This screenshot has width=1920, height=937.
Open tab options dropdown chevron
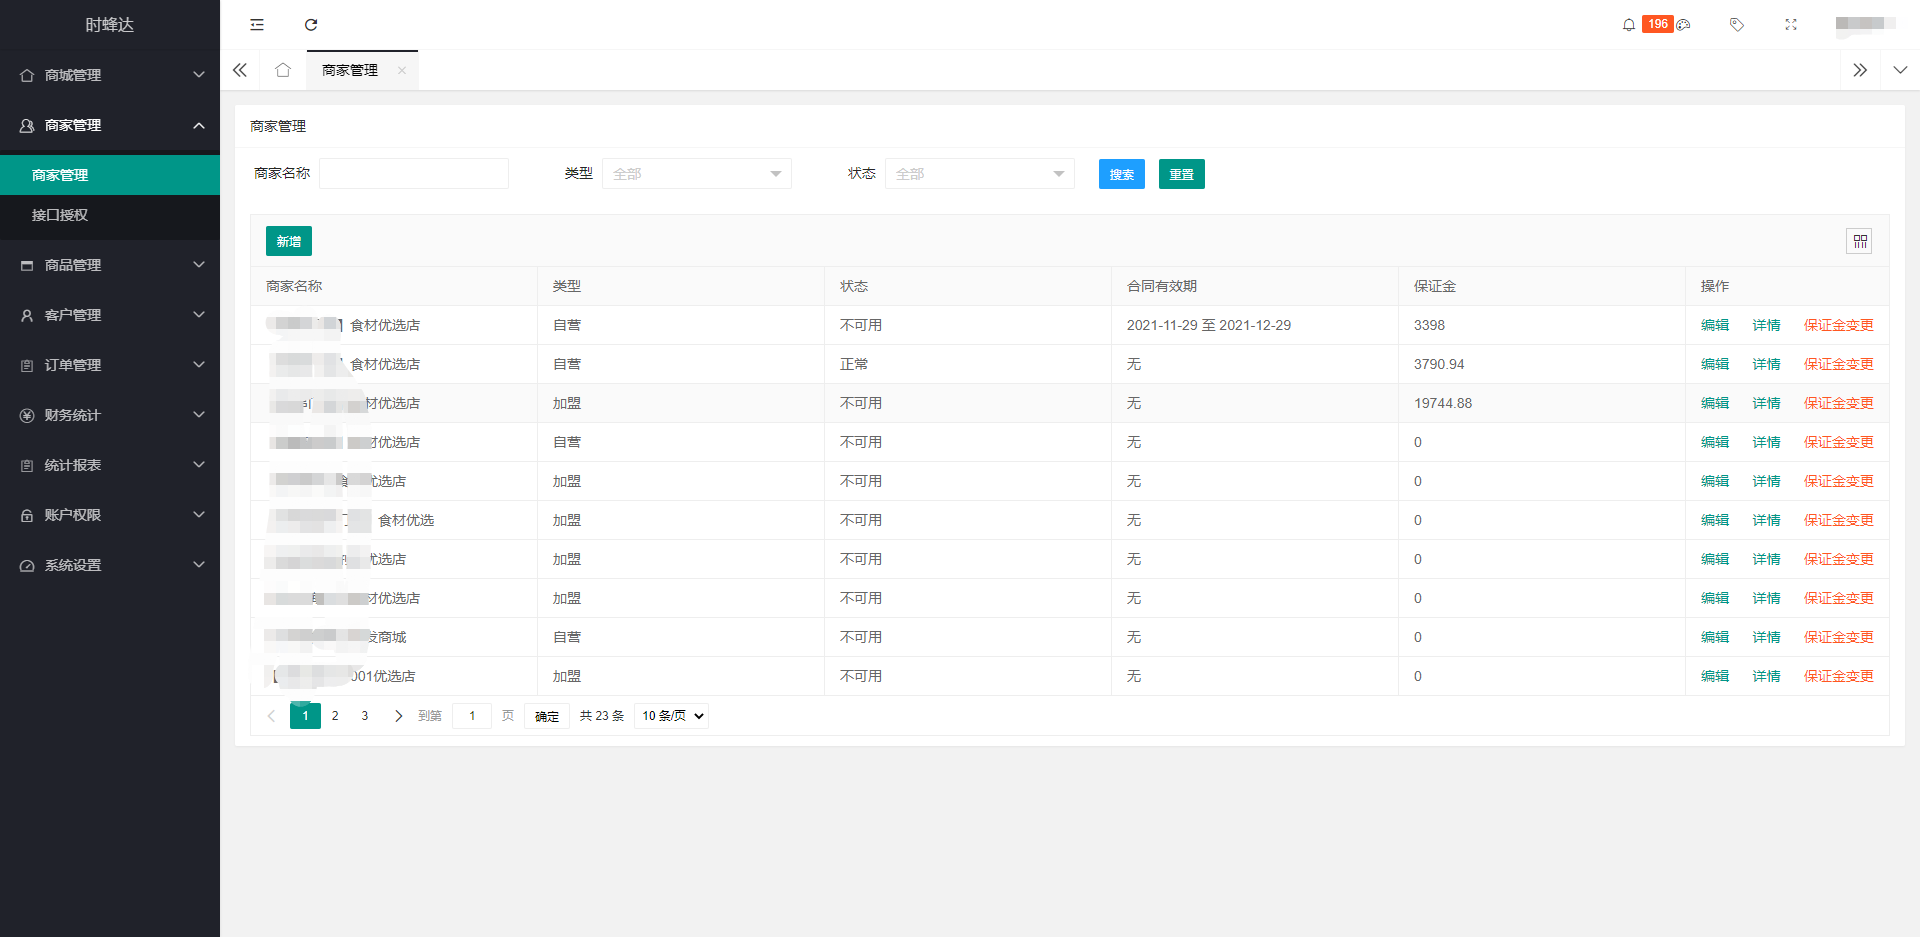click(x=1900, y=70)
